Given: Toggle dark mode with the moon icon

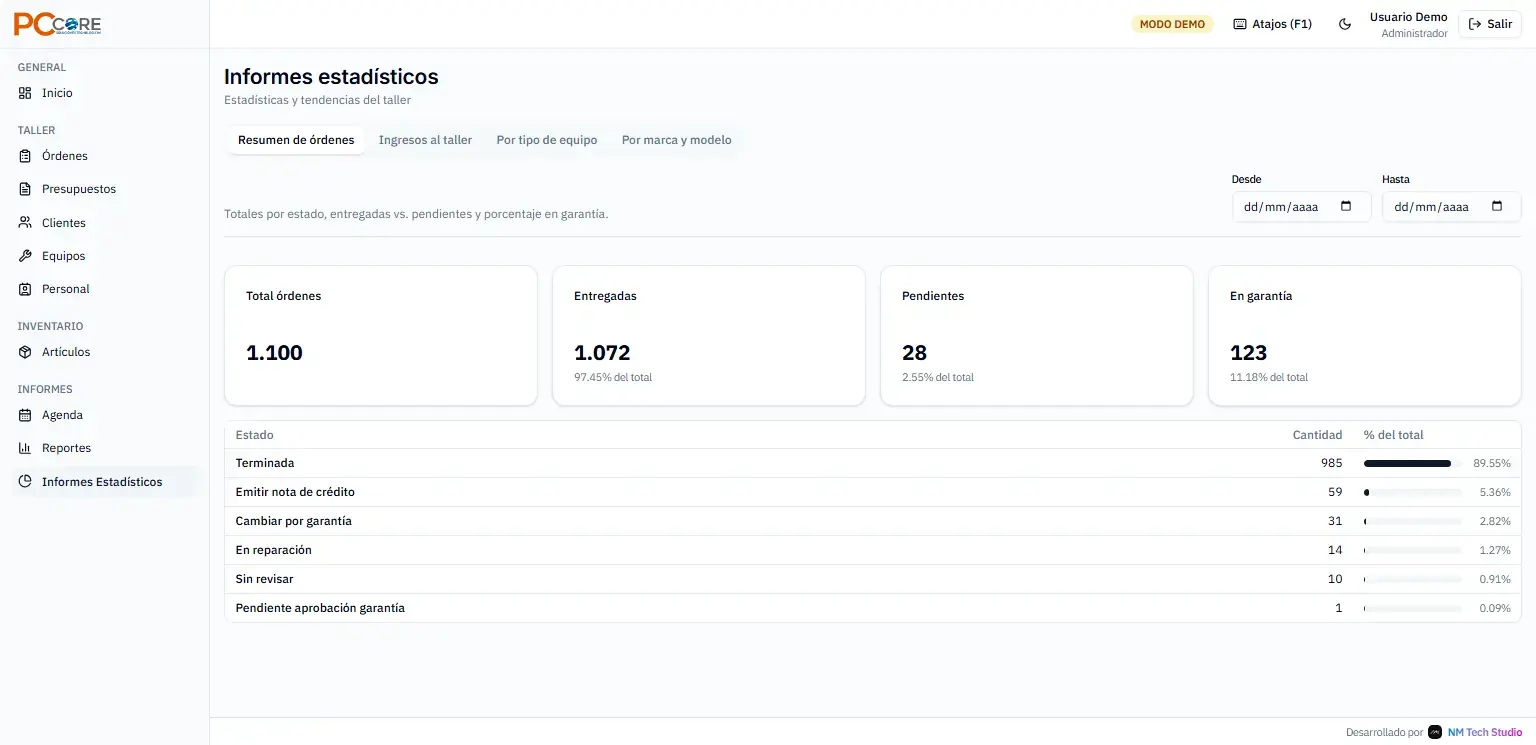Looking at the screenshot, I should tap(1345, 24).
